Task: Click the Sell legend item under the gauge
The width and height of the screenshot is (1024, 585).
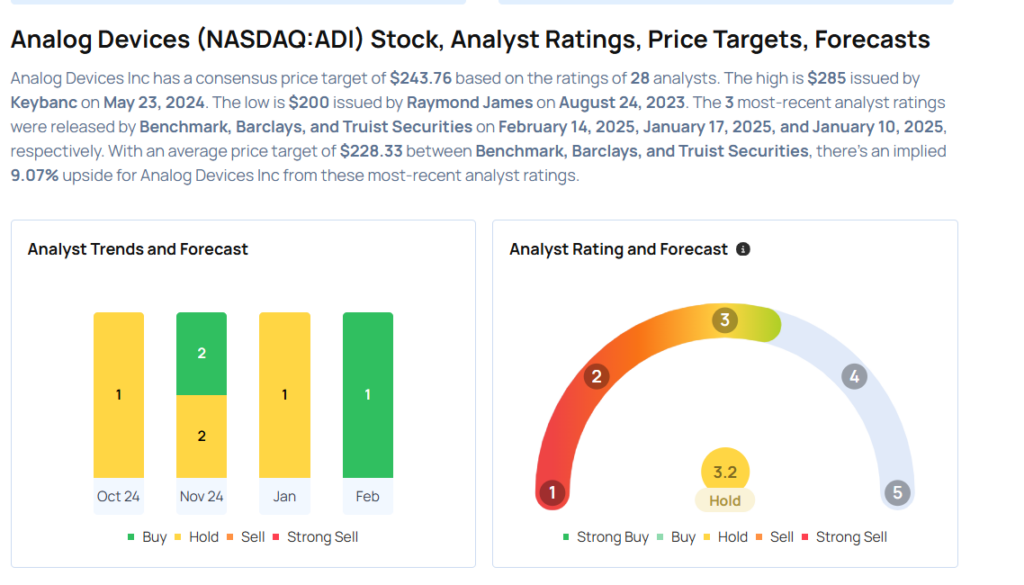Action: (773, 537)
